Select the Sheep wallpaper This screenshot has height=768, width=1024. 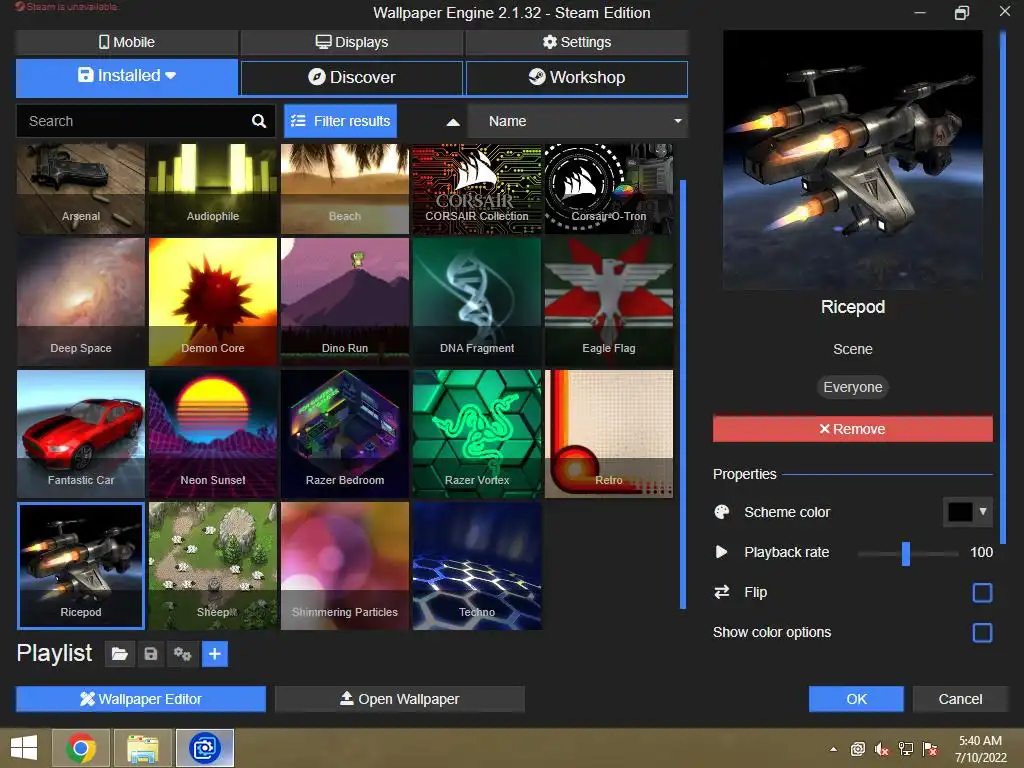click(213, 566)
